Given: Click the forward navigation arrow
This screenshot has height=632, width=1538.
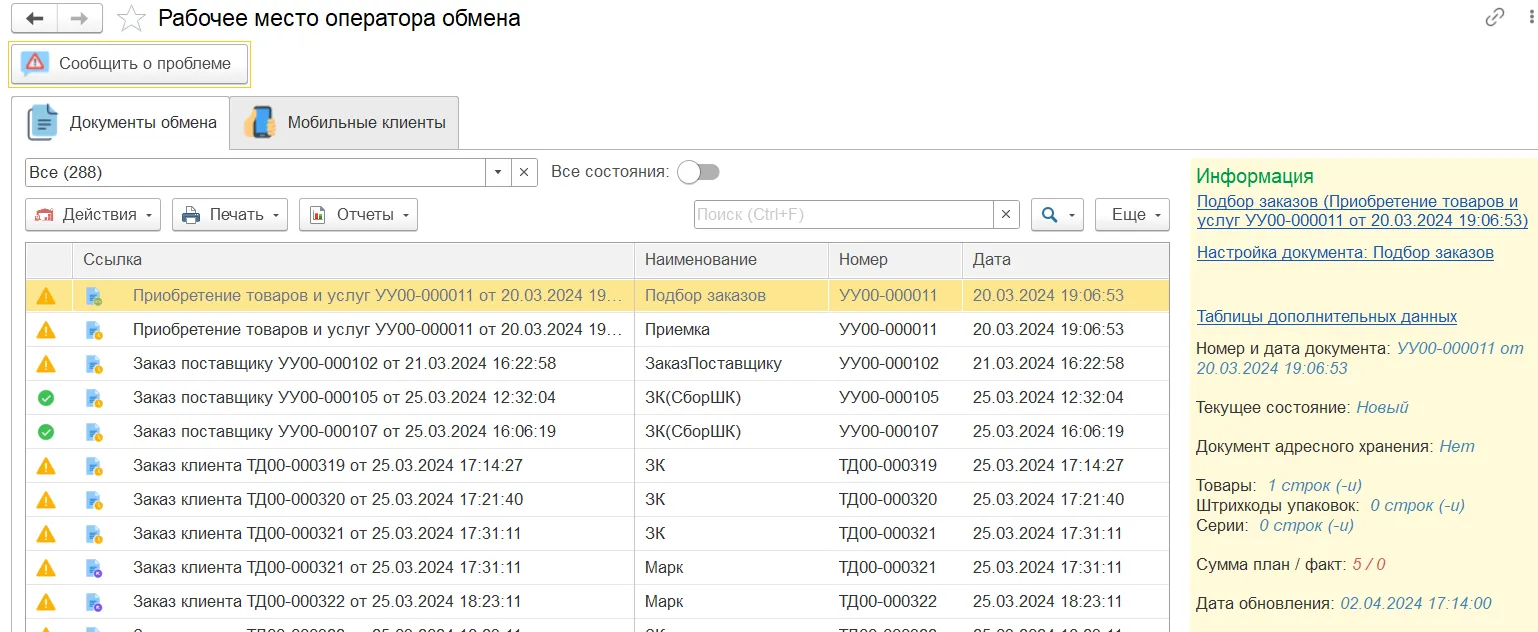Looking at the screenshot, I should (80, 19).
